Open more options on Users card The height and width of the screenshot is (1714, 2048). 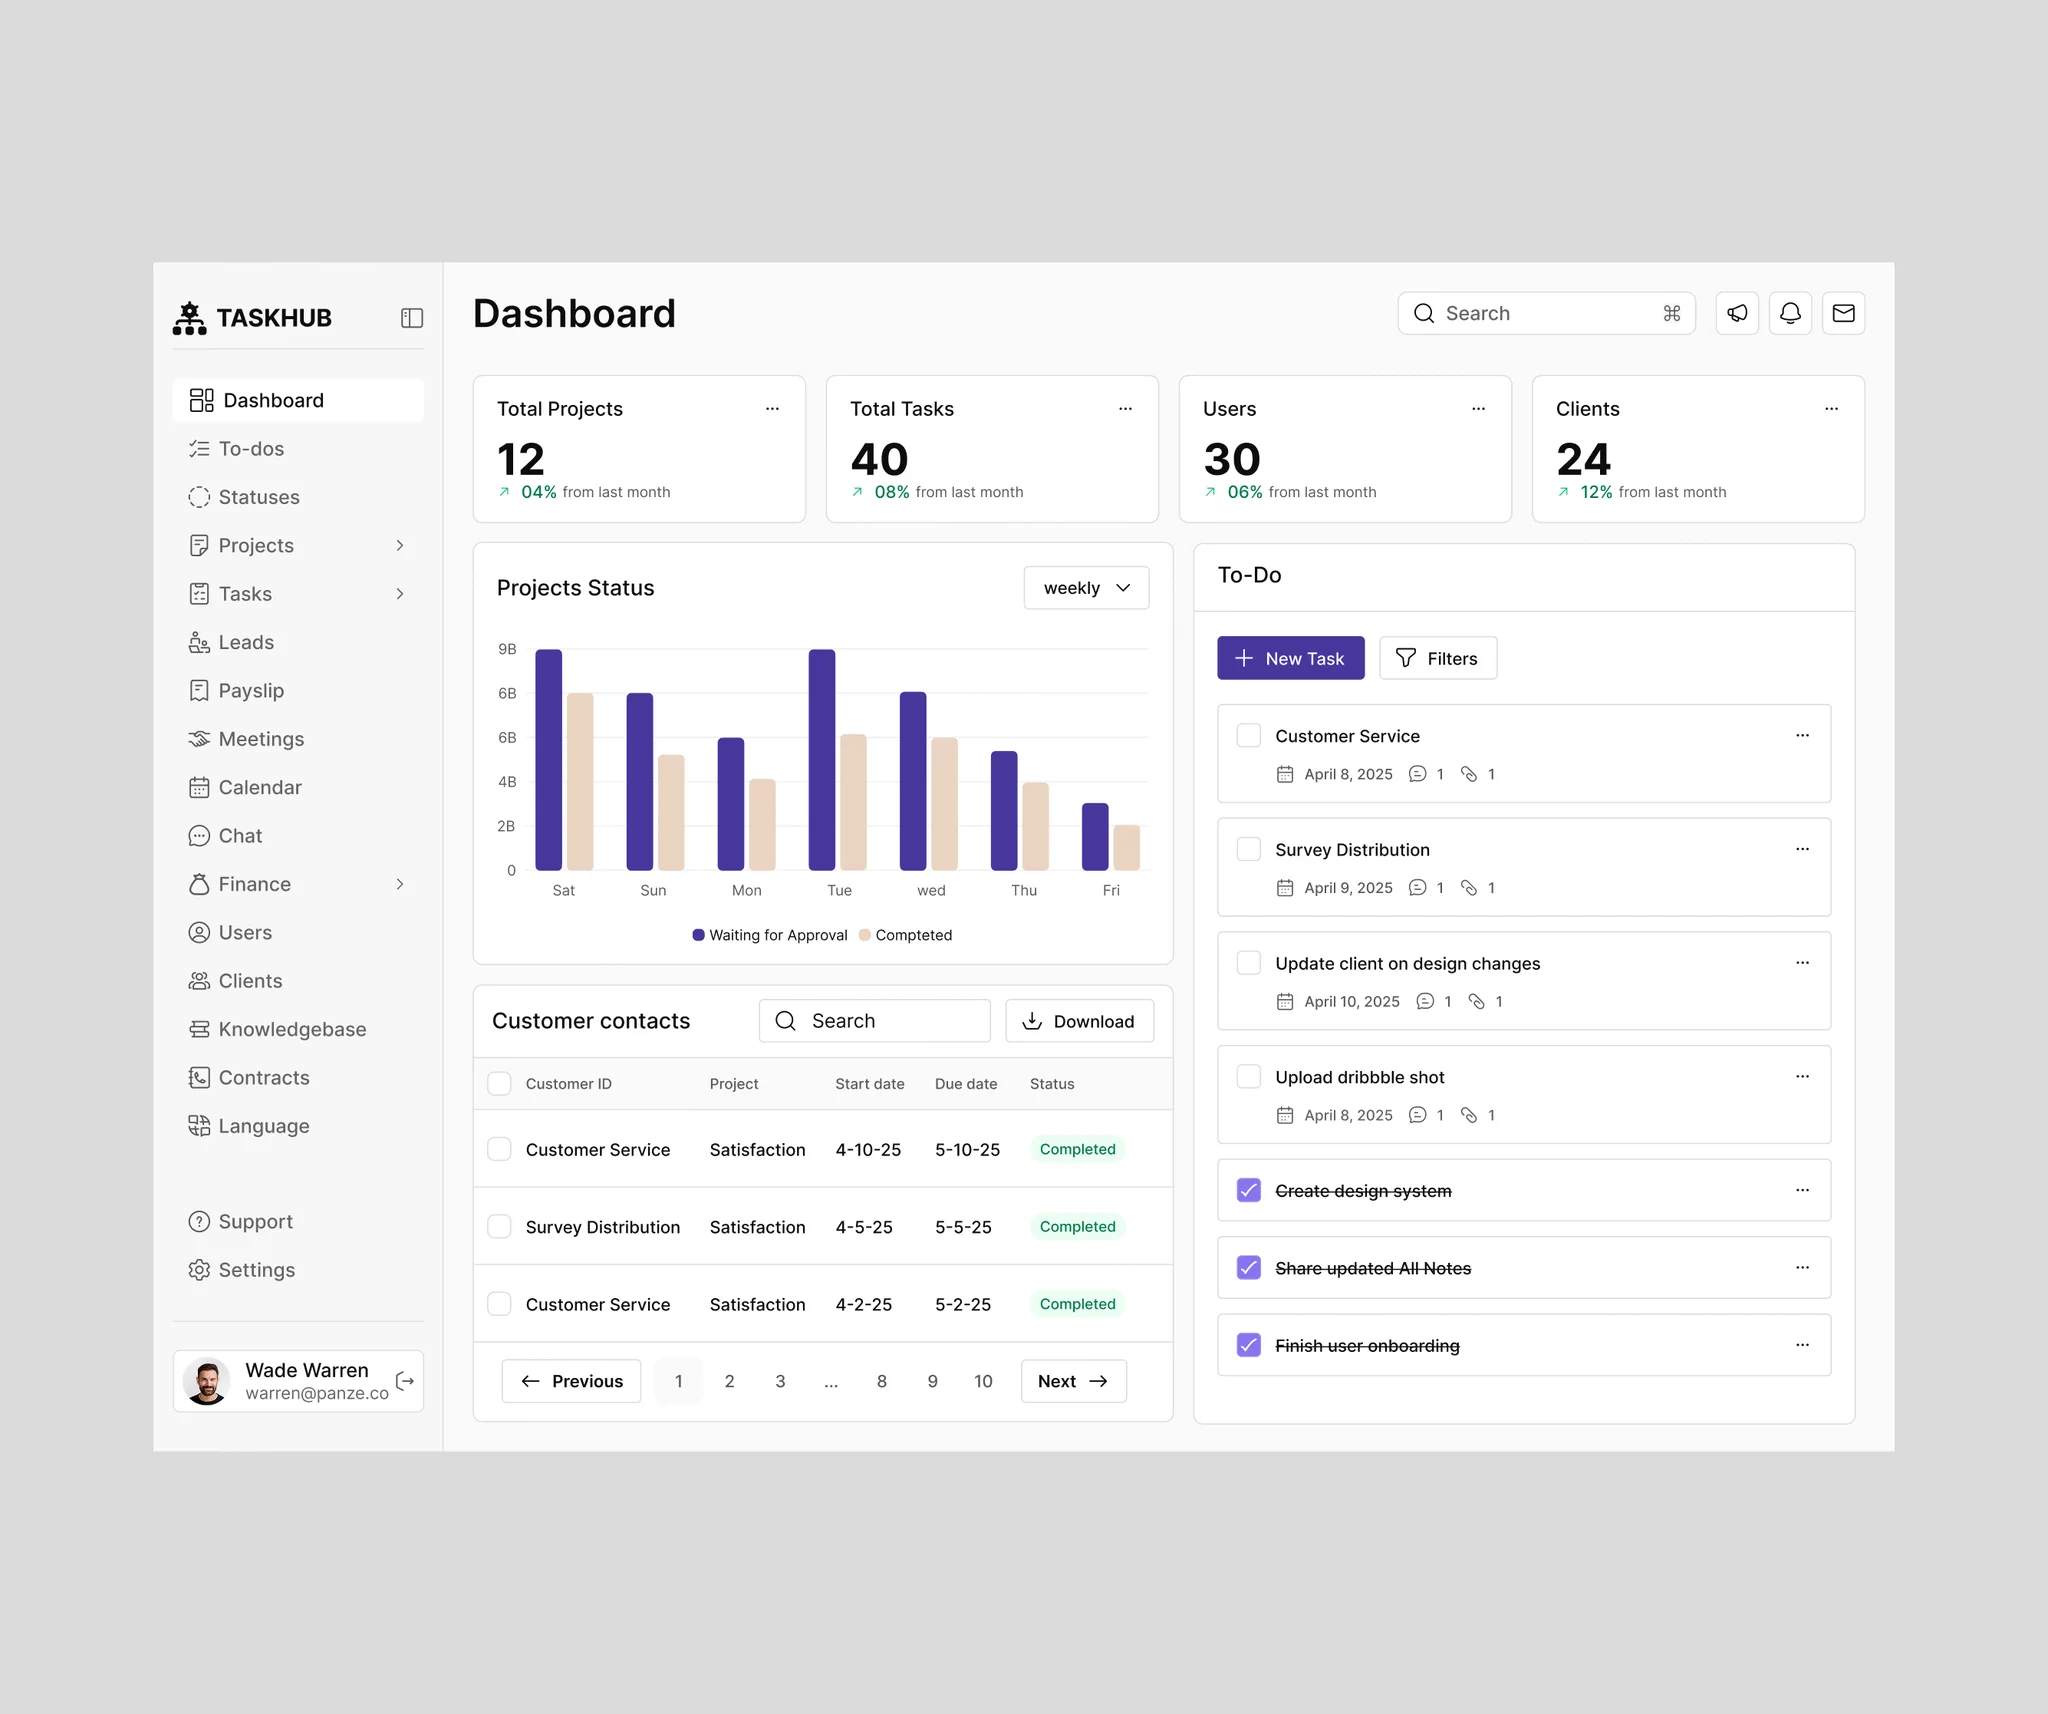click(1478, 408)
